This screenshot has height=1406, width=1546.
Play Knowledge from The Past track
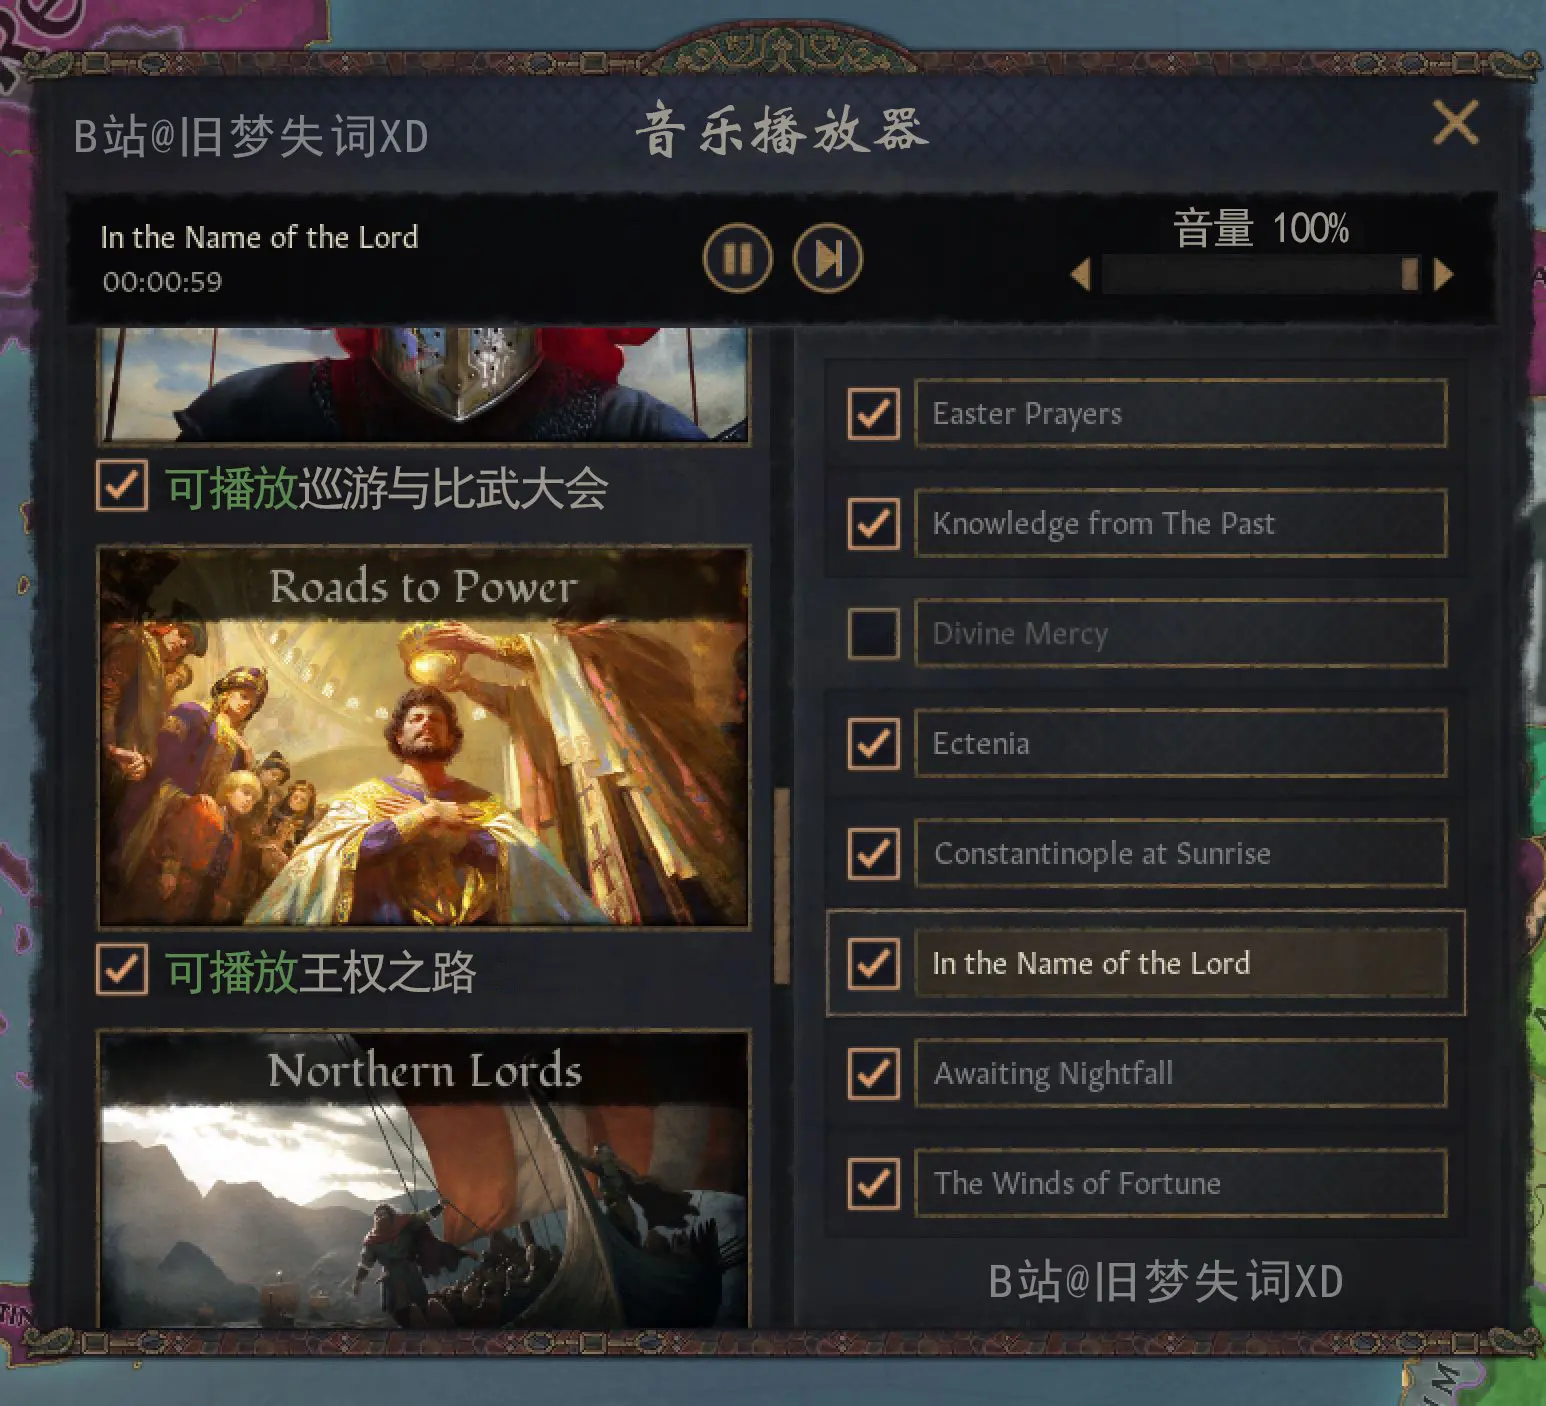click(x=1181, y=523)
